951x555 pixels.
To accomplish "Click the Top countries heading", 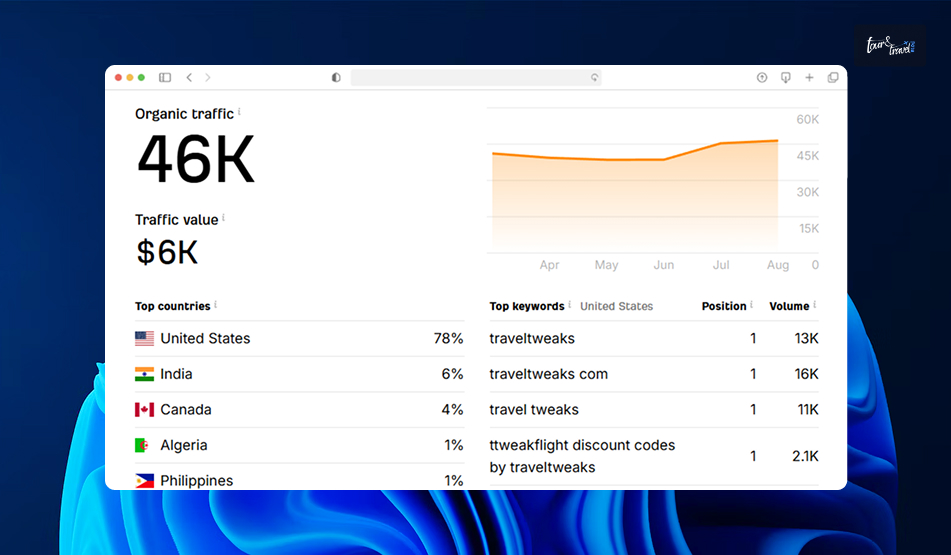I will click(x=172, y=306).
